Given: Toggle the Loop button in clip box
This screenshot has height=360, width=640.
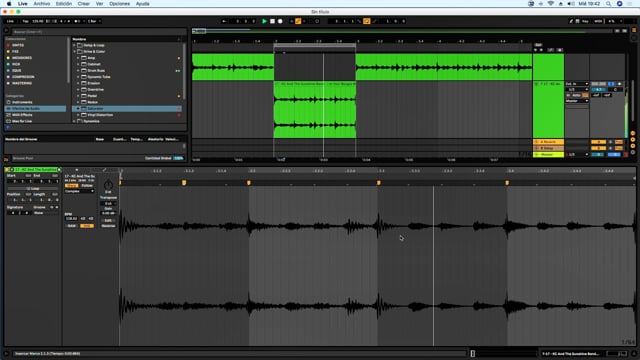Looking at the screenshot, I should pyautogui.click(x=33, y=189).
